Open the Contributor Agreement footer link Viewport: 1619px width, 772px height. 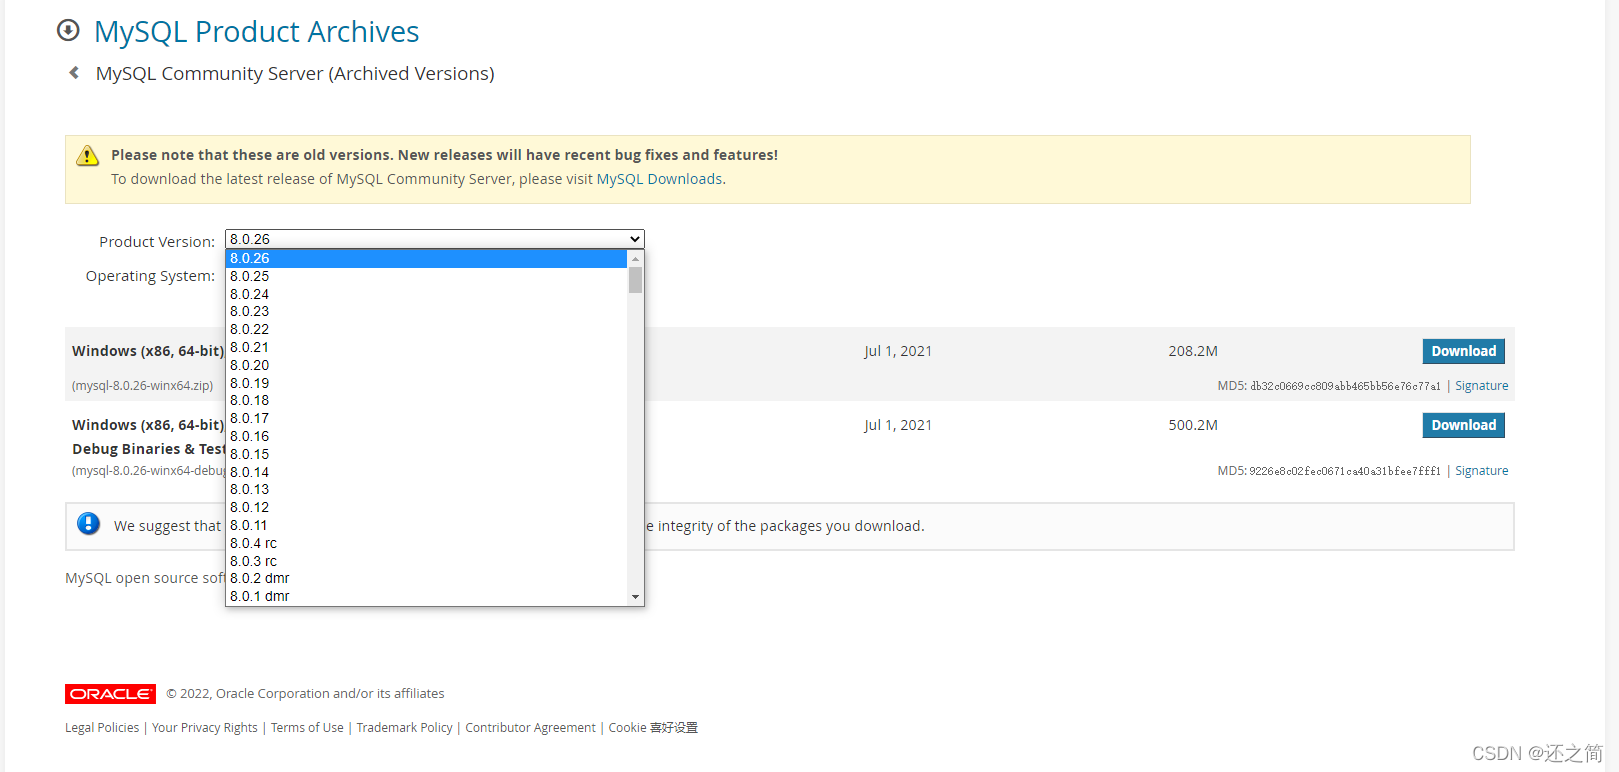pos(530,728)
